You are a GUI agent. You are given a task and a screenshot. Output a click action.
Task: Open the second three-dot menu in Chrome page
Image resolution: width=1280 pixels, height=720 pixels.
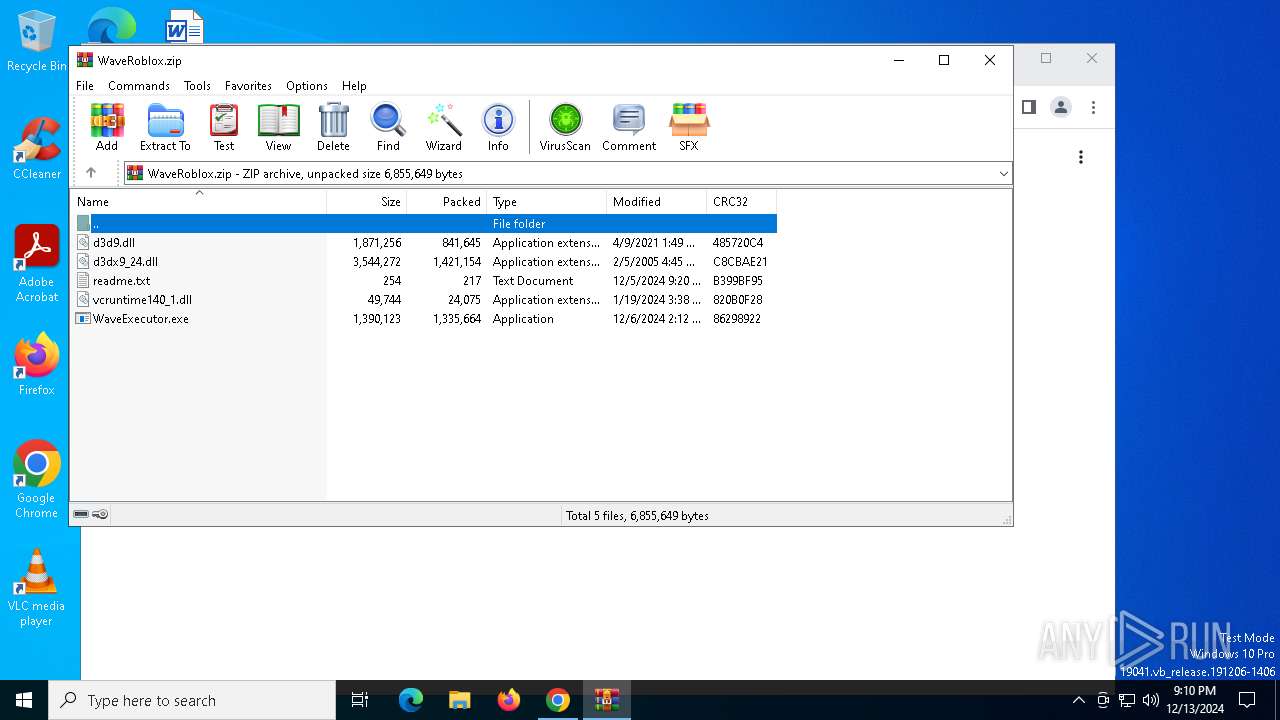pos(1081,157)
